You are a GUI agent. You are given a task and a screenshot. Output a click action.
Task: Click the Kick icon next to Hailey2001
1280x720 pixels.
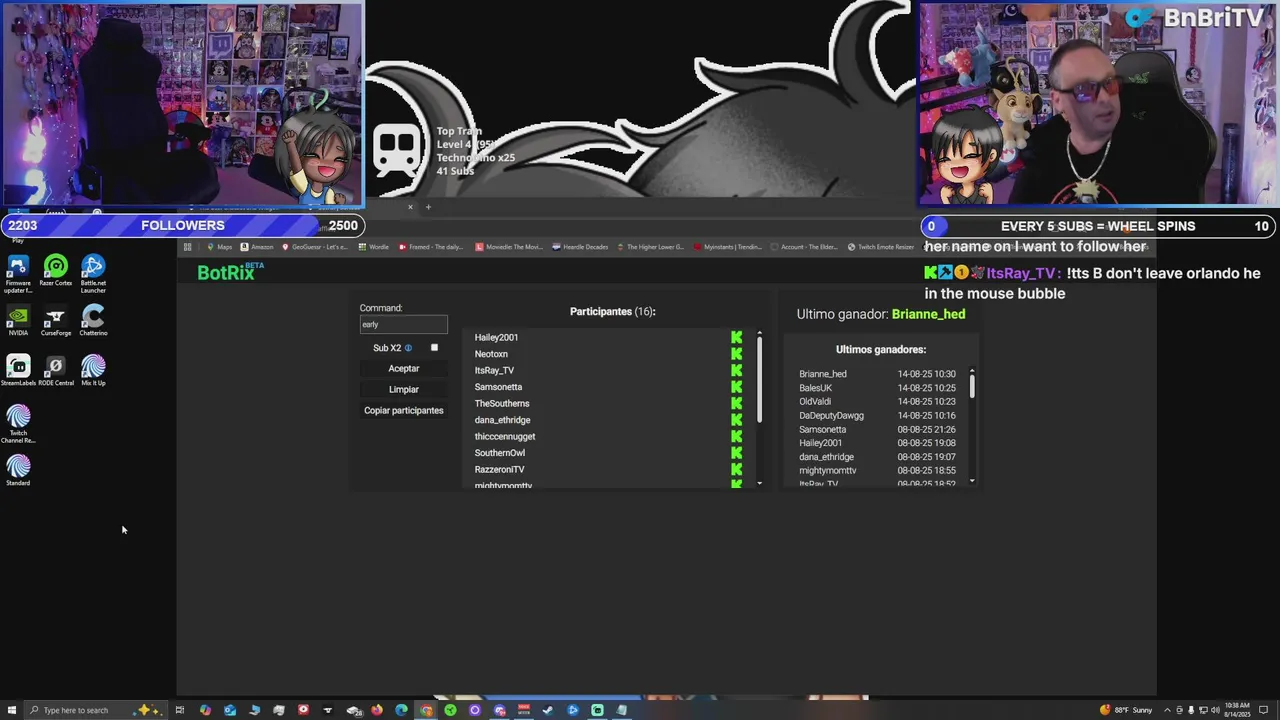(737, 338)
